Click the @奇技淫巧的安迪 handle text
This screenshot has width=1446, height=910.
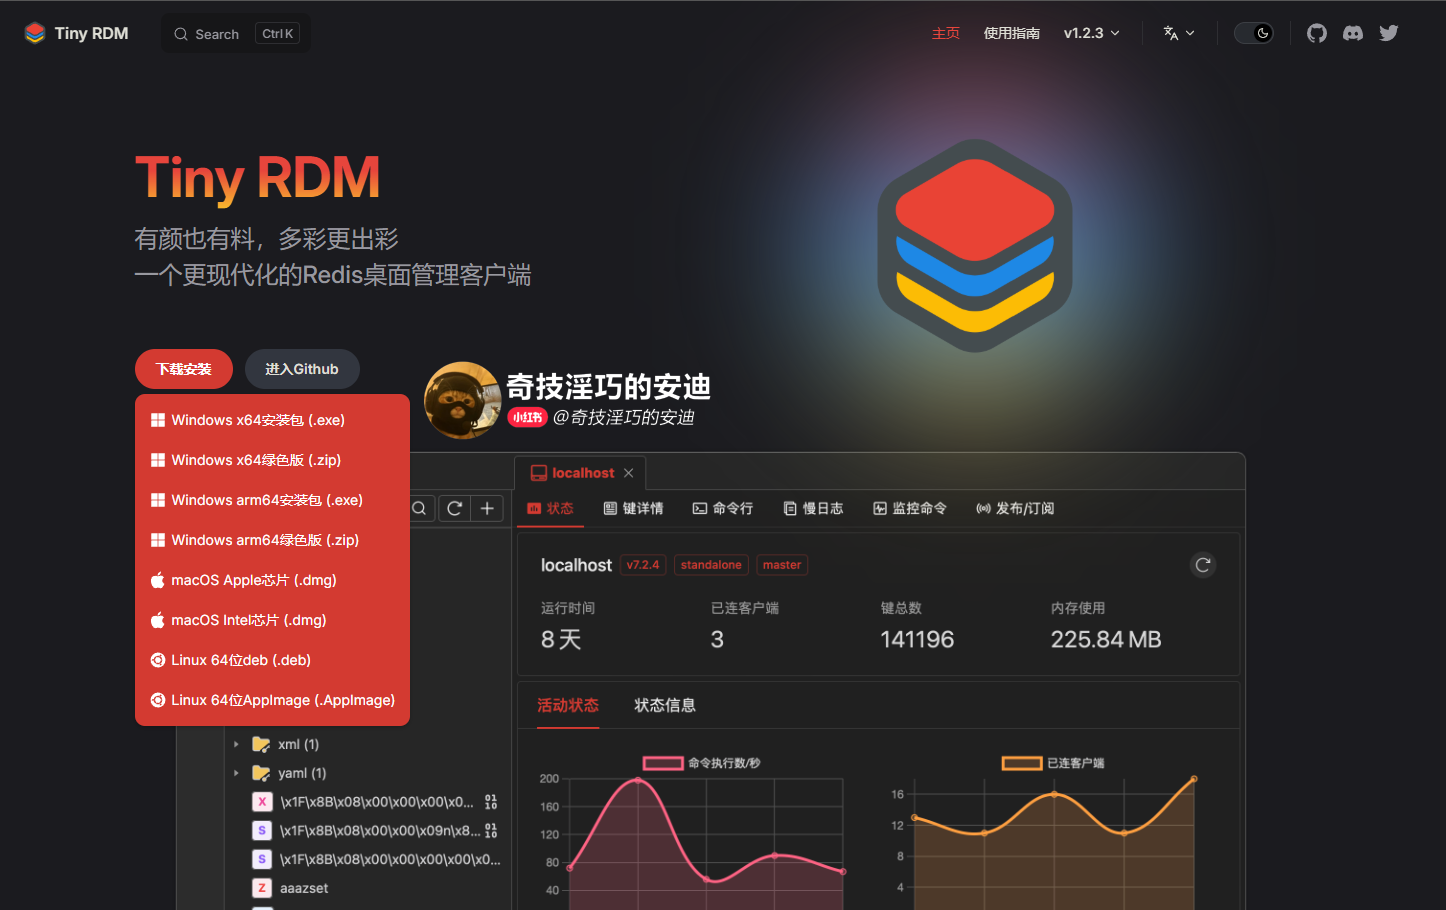click(x=624, y=418)
